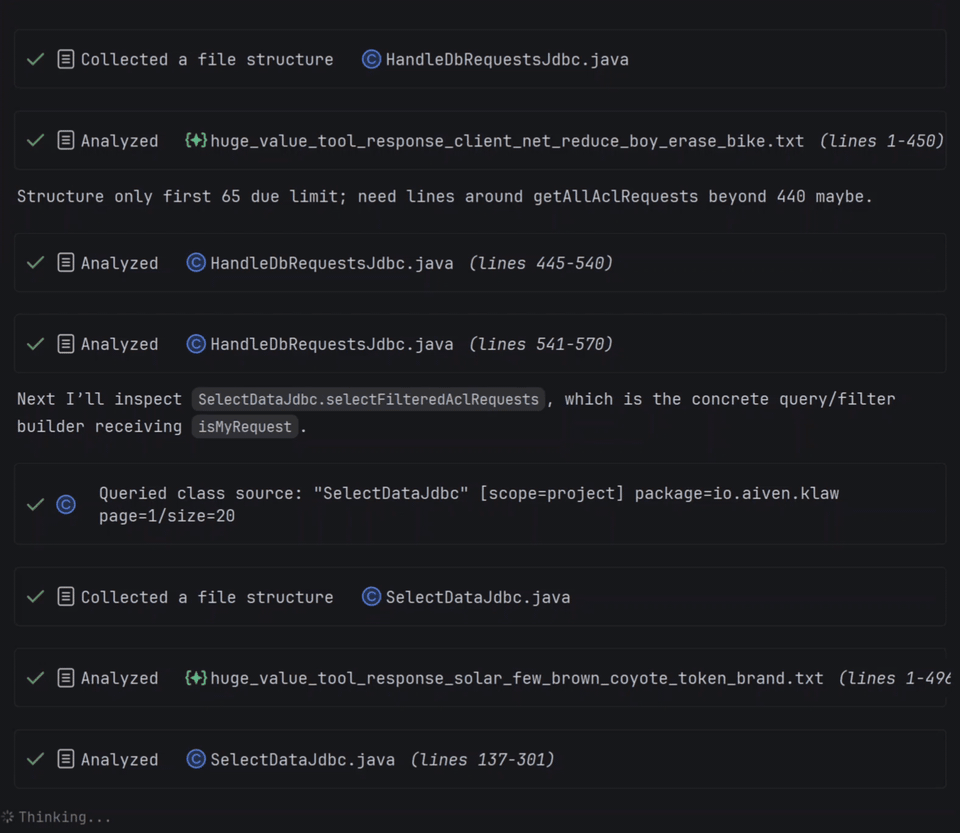Screen dimensions: 960x833
Task: Click checkmark of first Collected a file structure row
Action: (36, 59)
